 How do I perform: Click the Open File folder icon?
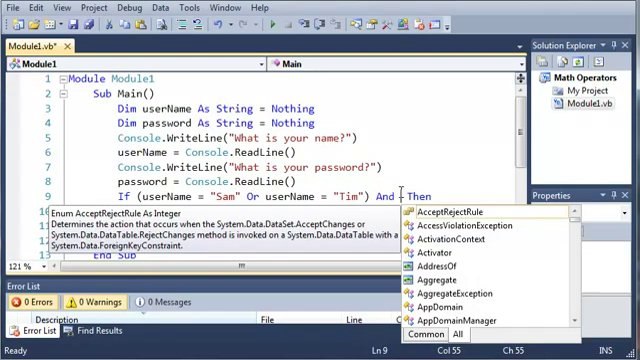click(x=34, y=24)
